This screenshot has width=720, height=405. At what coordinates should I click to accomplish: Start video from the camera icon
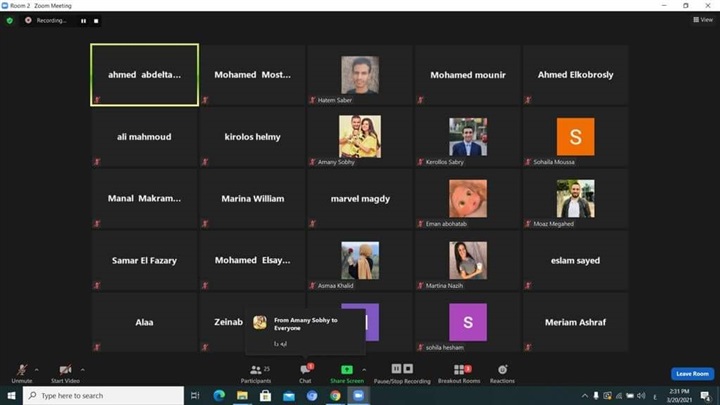click(65, 371)
